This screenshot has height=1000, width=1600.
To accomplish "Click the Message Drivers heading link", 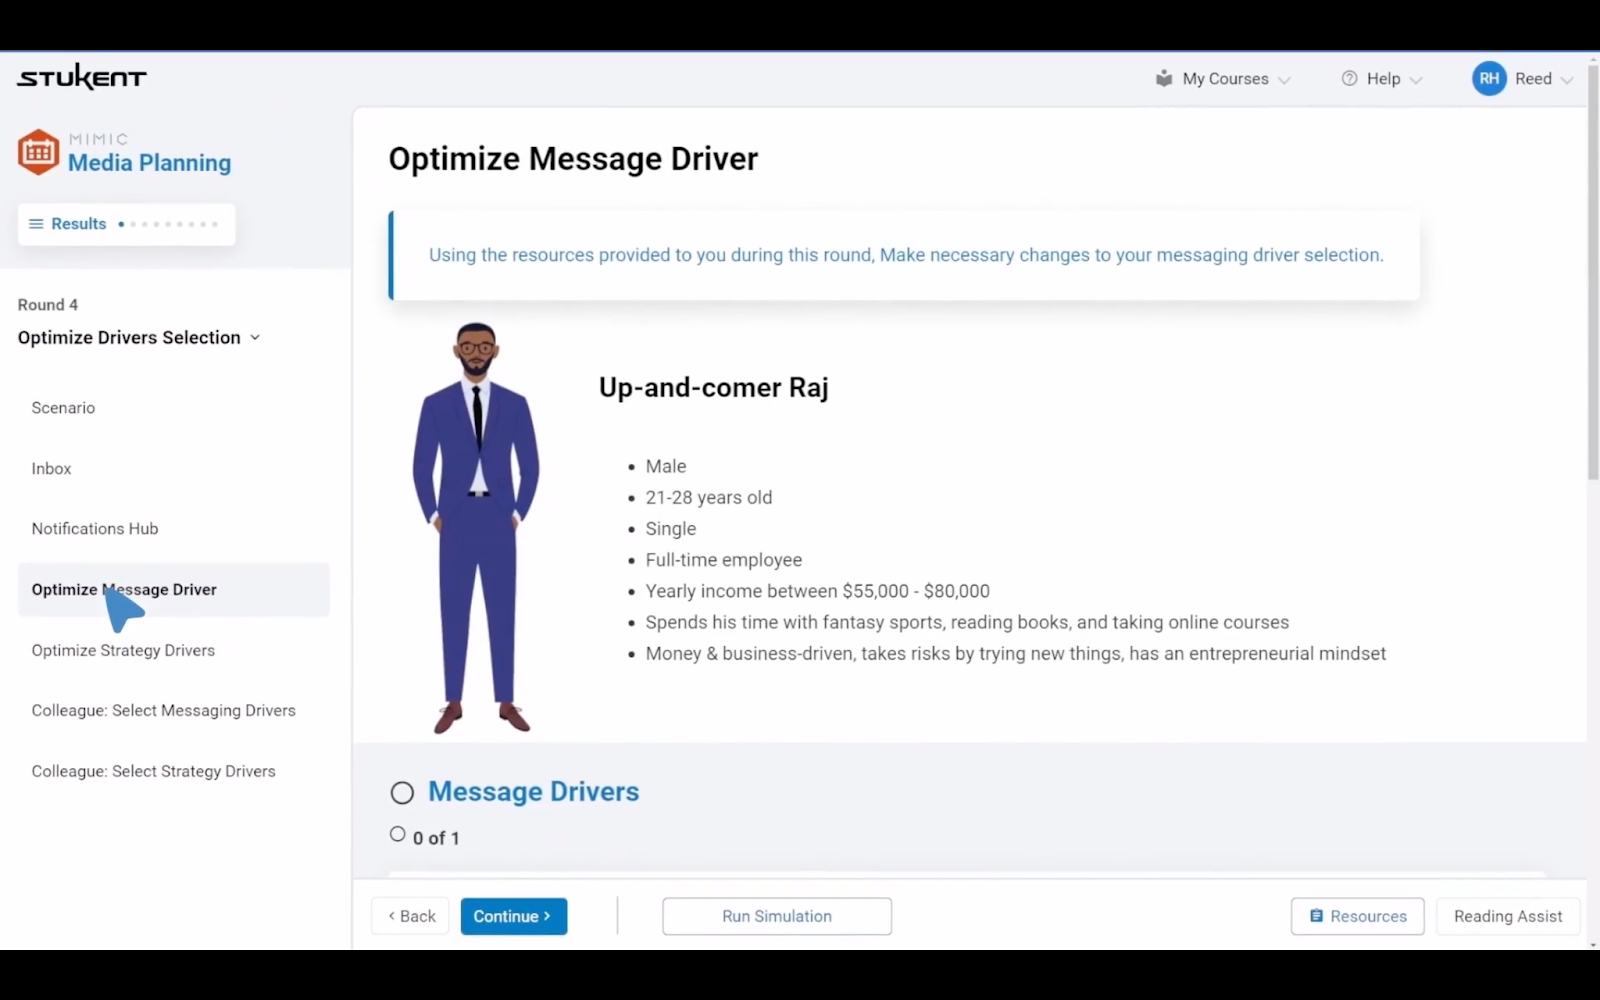I will pyautogui.click(x=533, y=792).
